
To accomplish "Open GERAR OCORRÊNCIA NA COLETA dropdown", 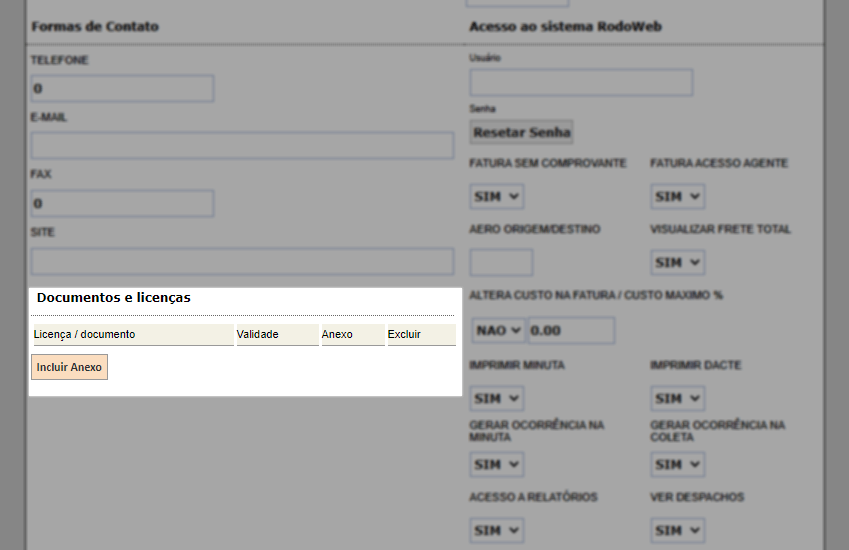I will [x=677, y=464].
